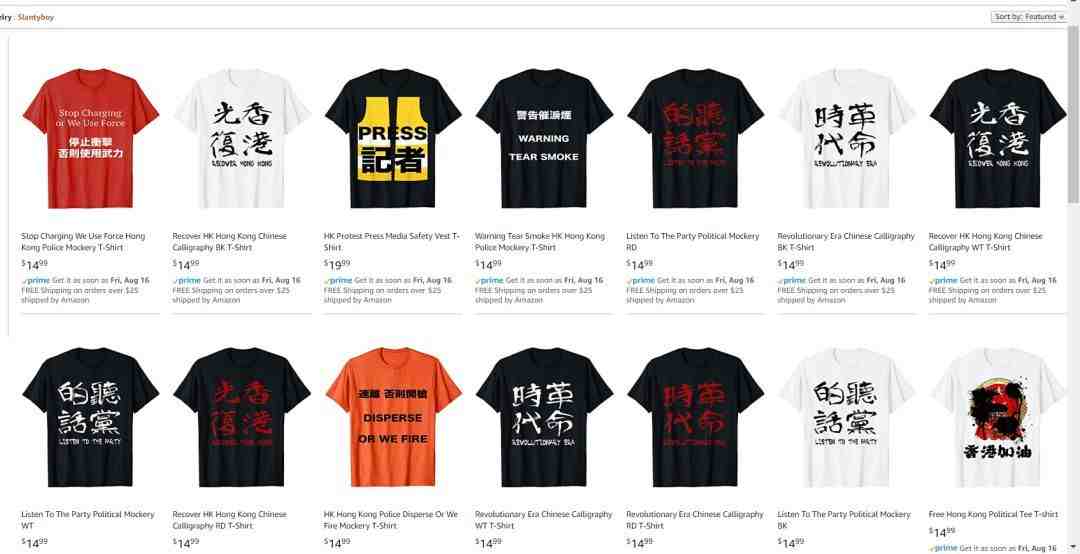Screen dimensions: 1080x554
Task: Click the Revolutionary Era Chinese Calligraphy BK title
Action: [x=846, y=241]
